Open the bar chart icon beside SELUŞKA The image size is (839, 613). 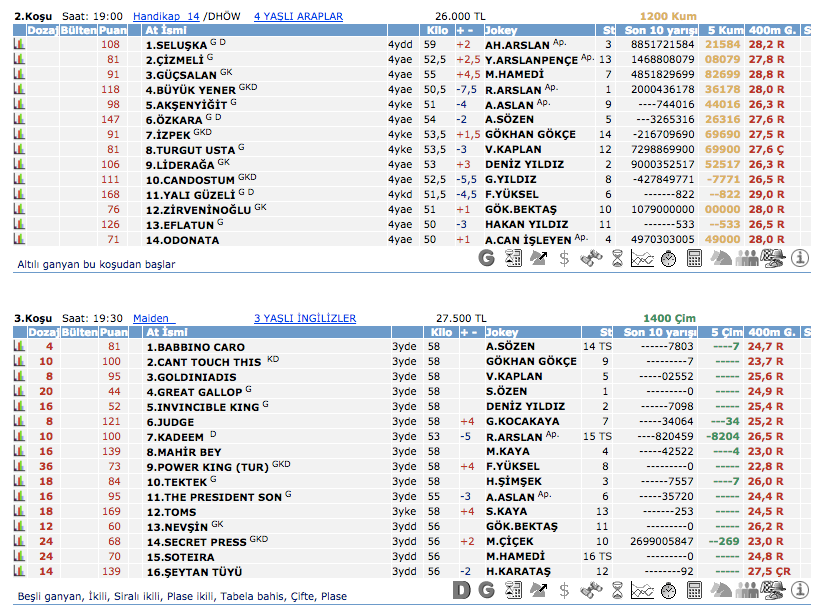click(x=18, y=45)
